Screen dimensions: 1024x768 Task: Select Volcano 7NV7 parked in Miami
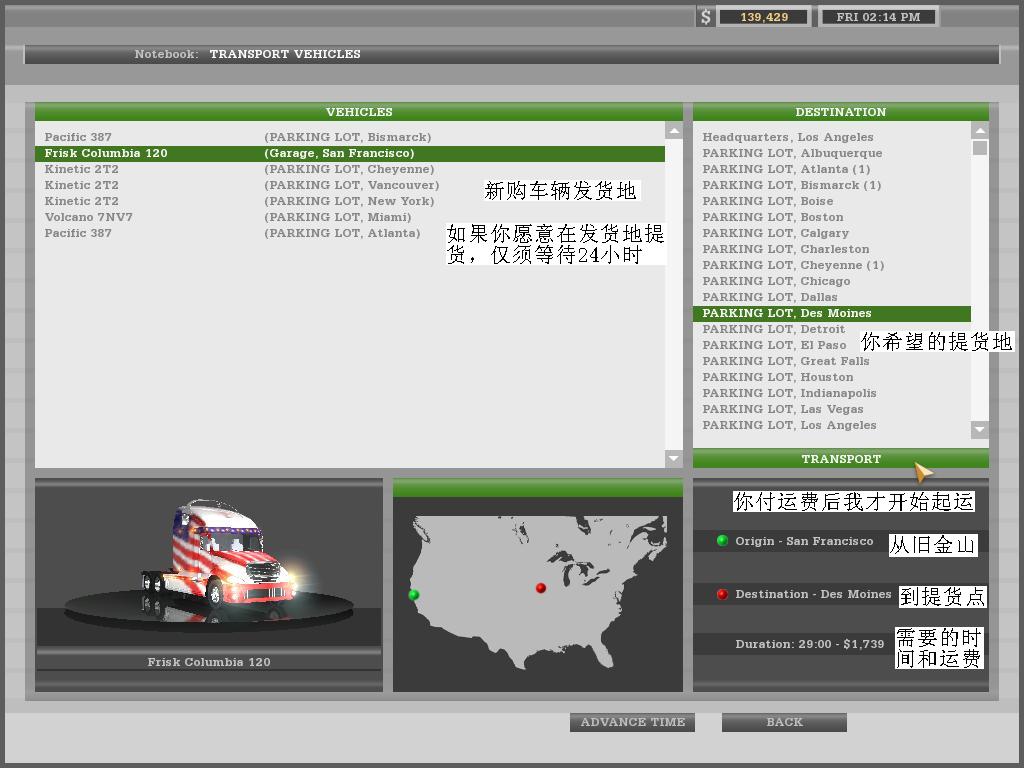[x=89, y=217]
